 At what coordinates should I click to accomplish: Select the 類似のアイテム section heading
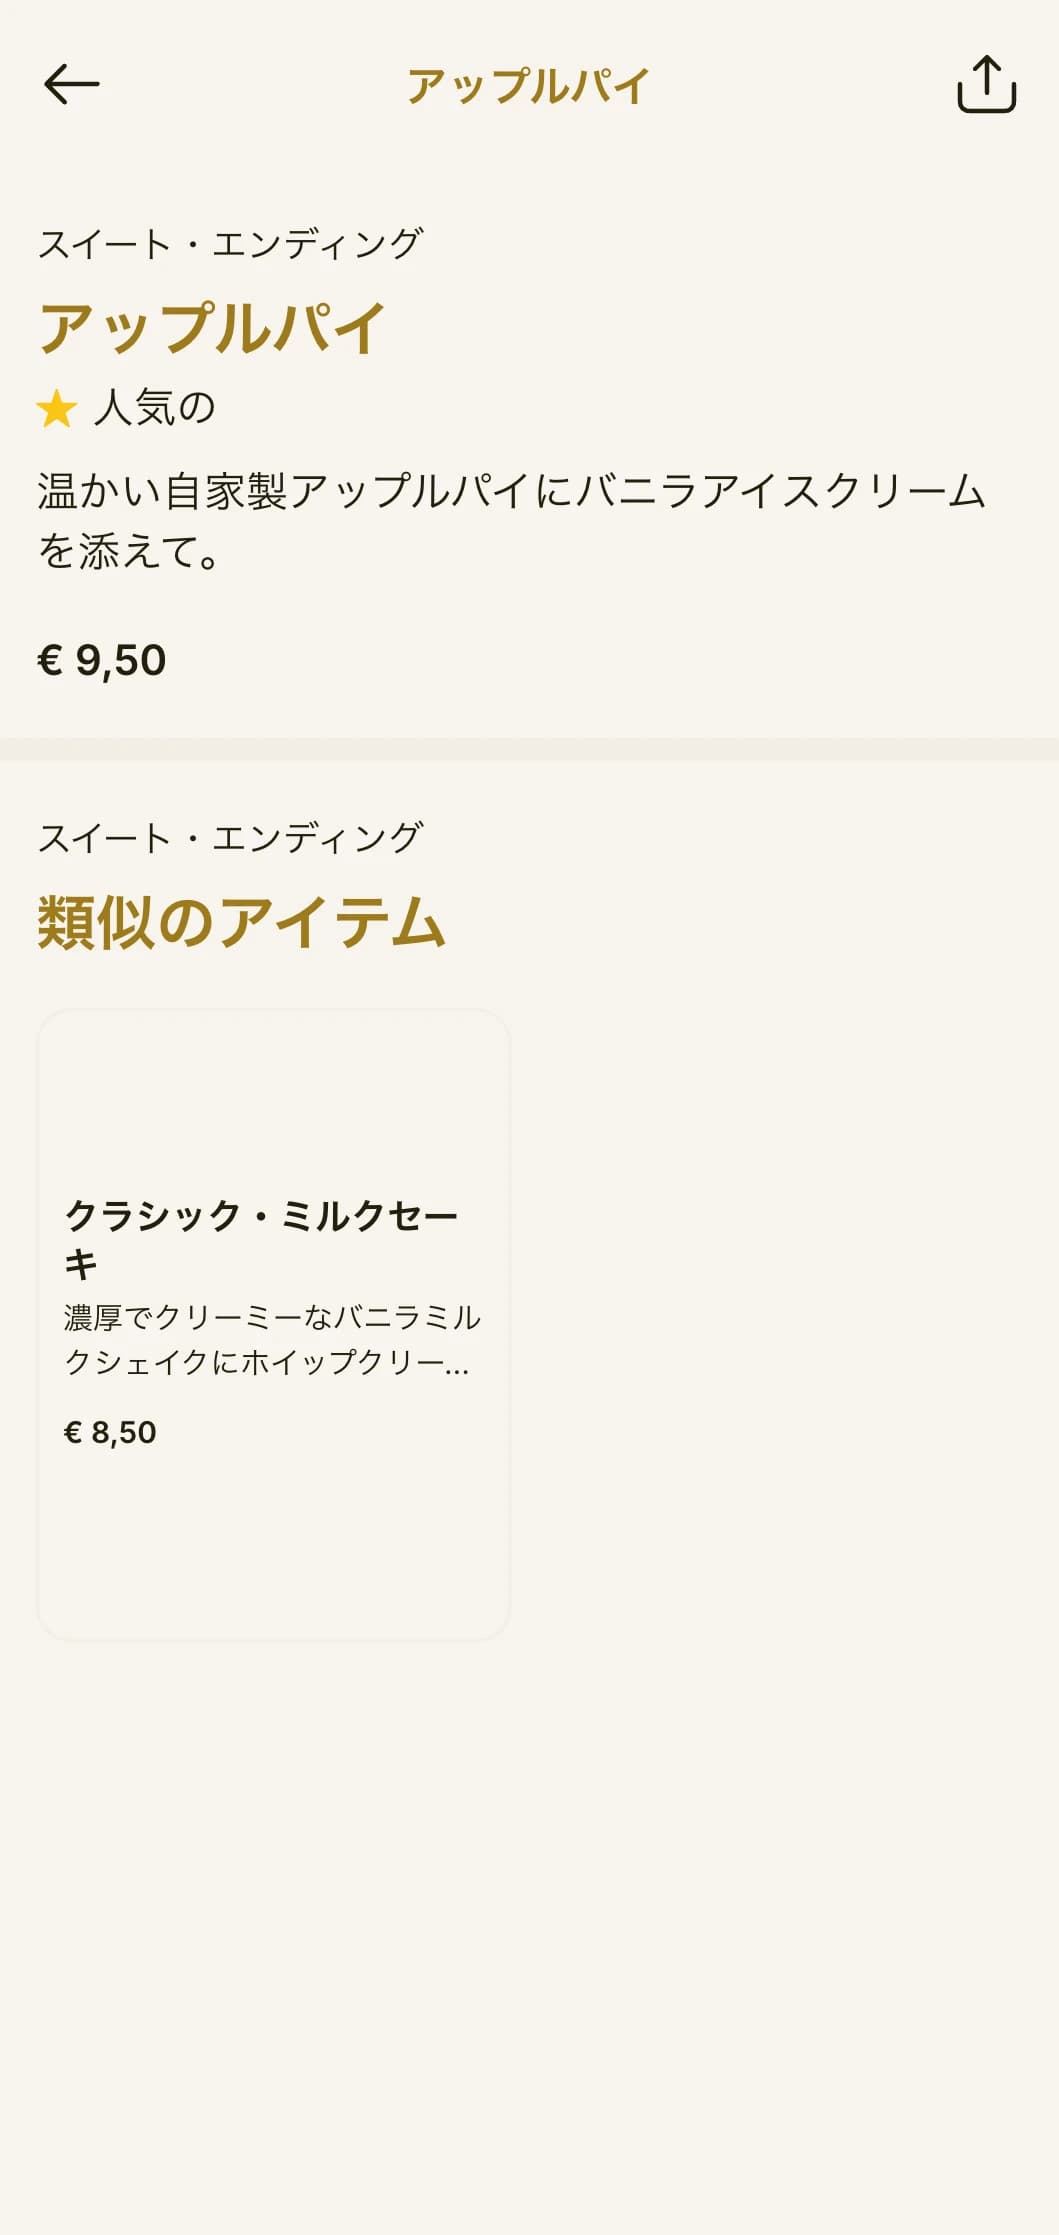click(x=241, y=922)
